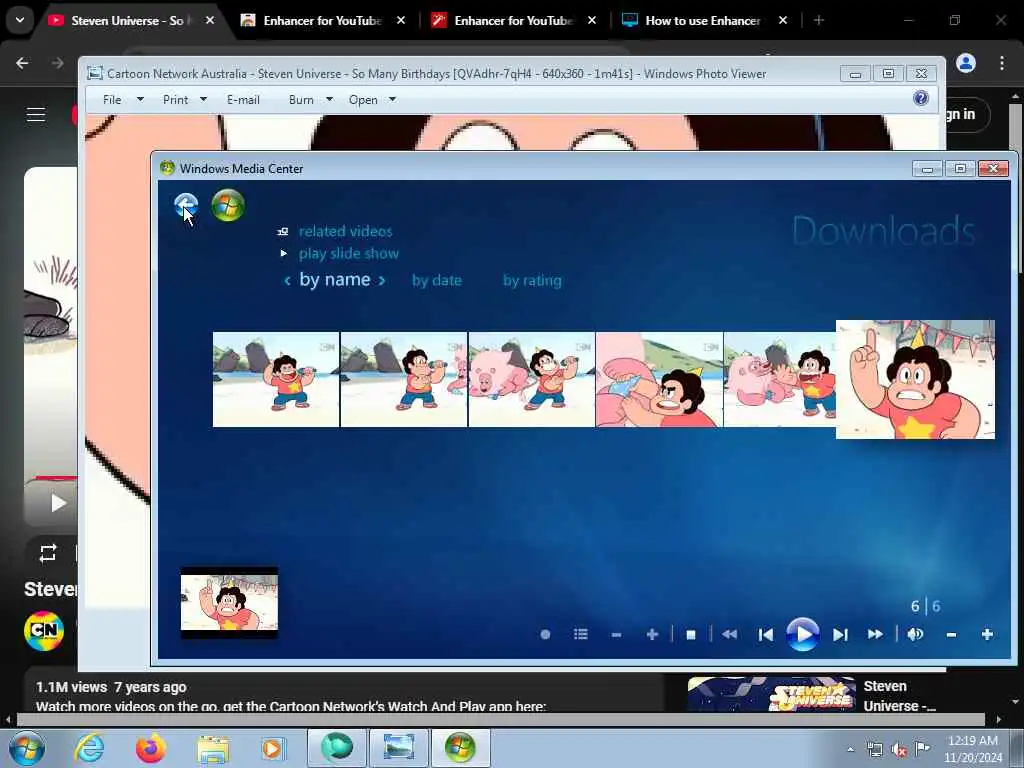Open related videos link
The width and height of the screenshot is (1024, 768).
click(345, 231)
